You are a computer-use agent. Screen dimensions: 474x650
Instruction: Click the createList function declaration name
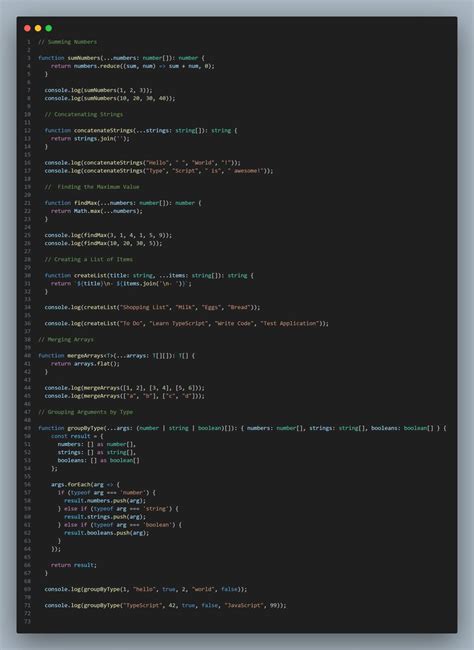click(90, 275)
